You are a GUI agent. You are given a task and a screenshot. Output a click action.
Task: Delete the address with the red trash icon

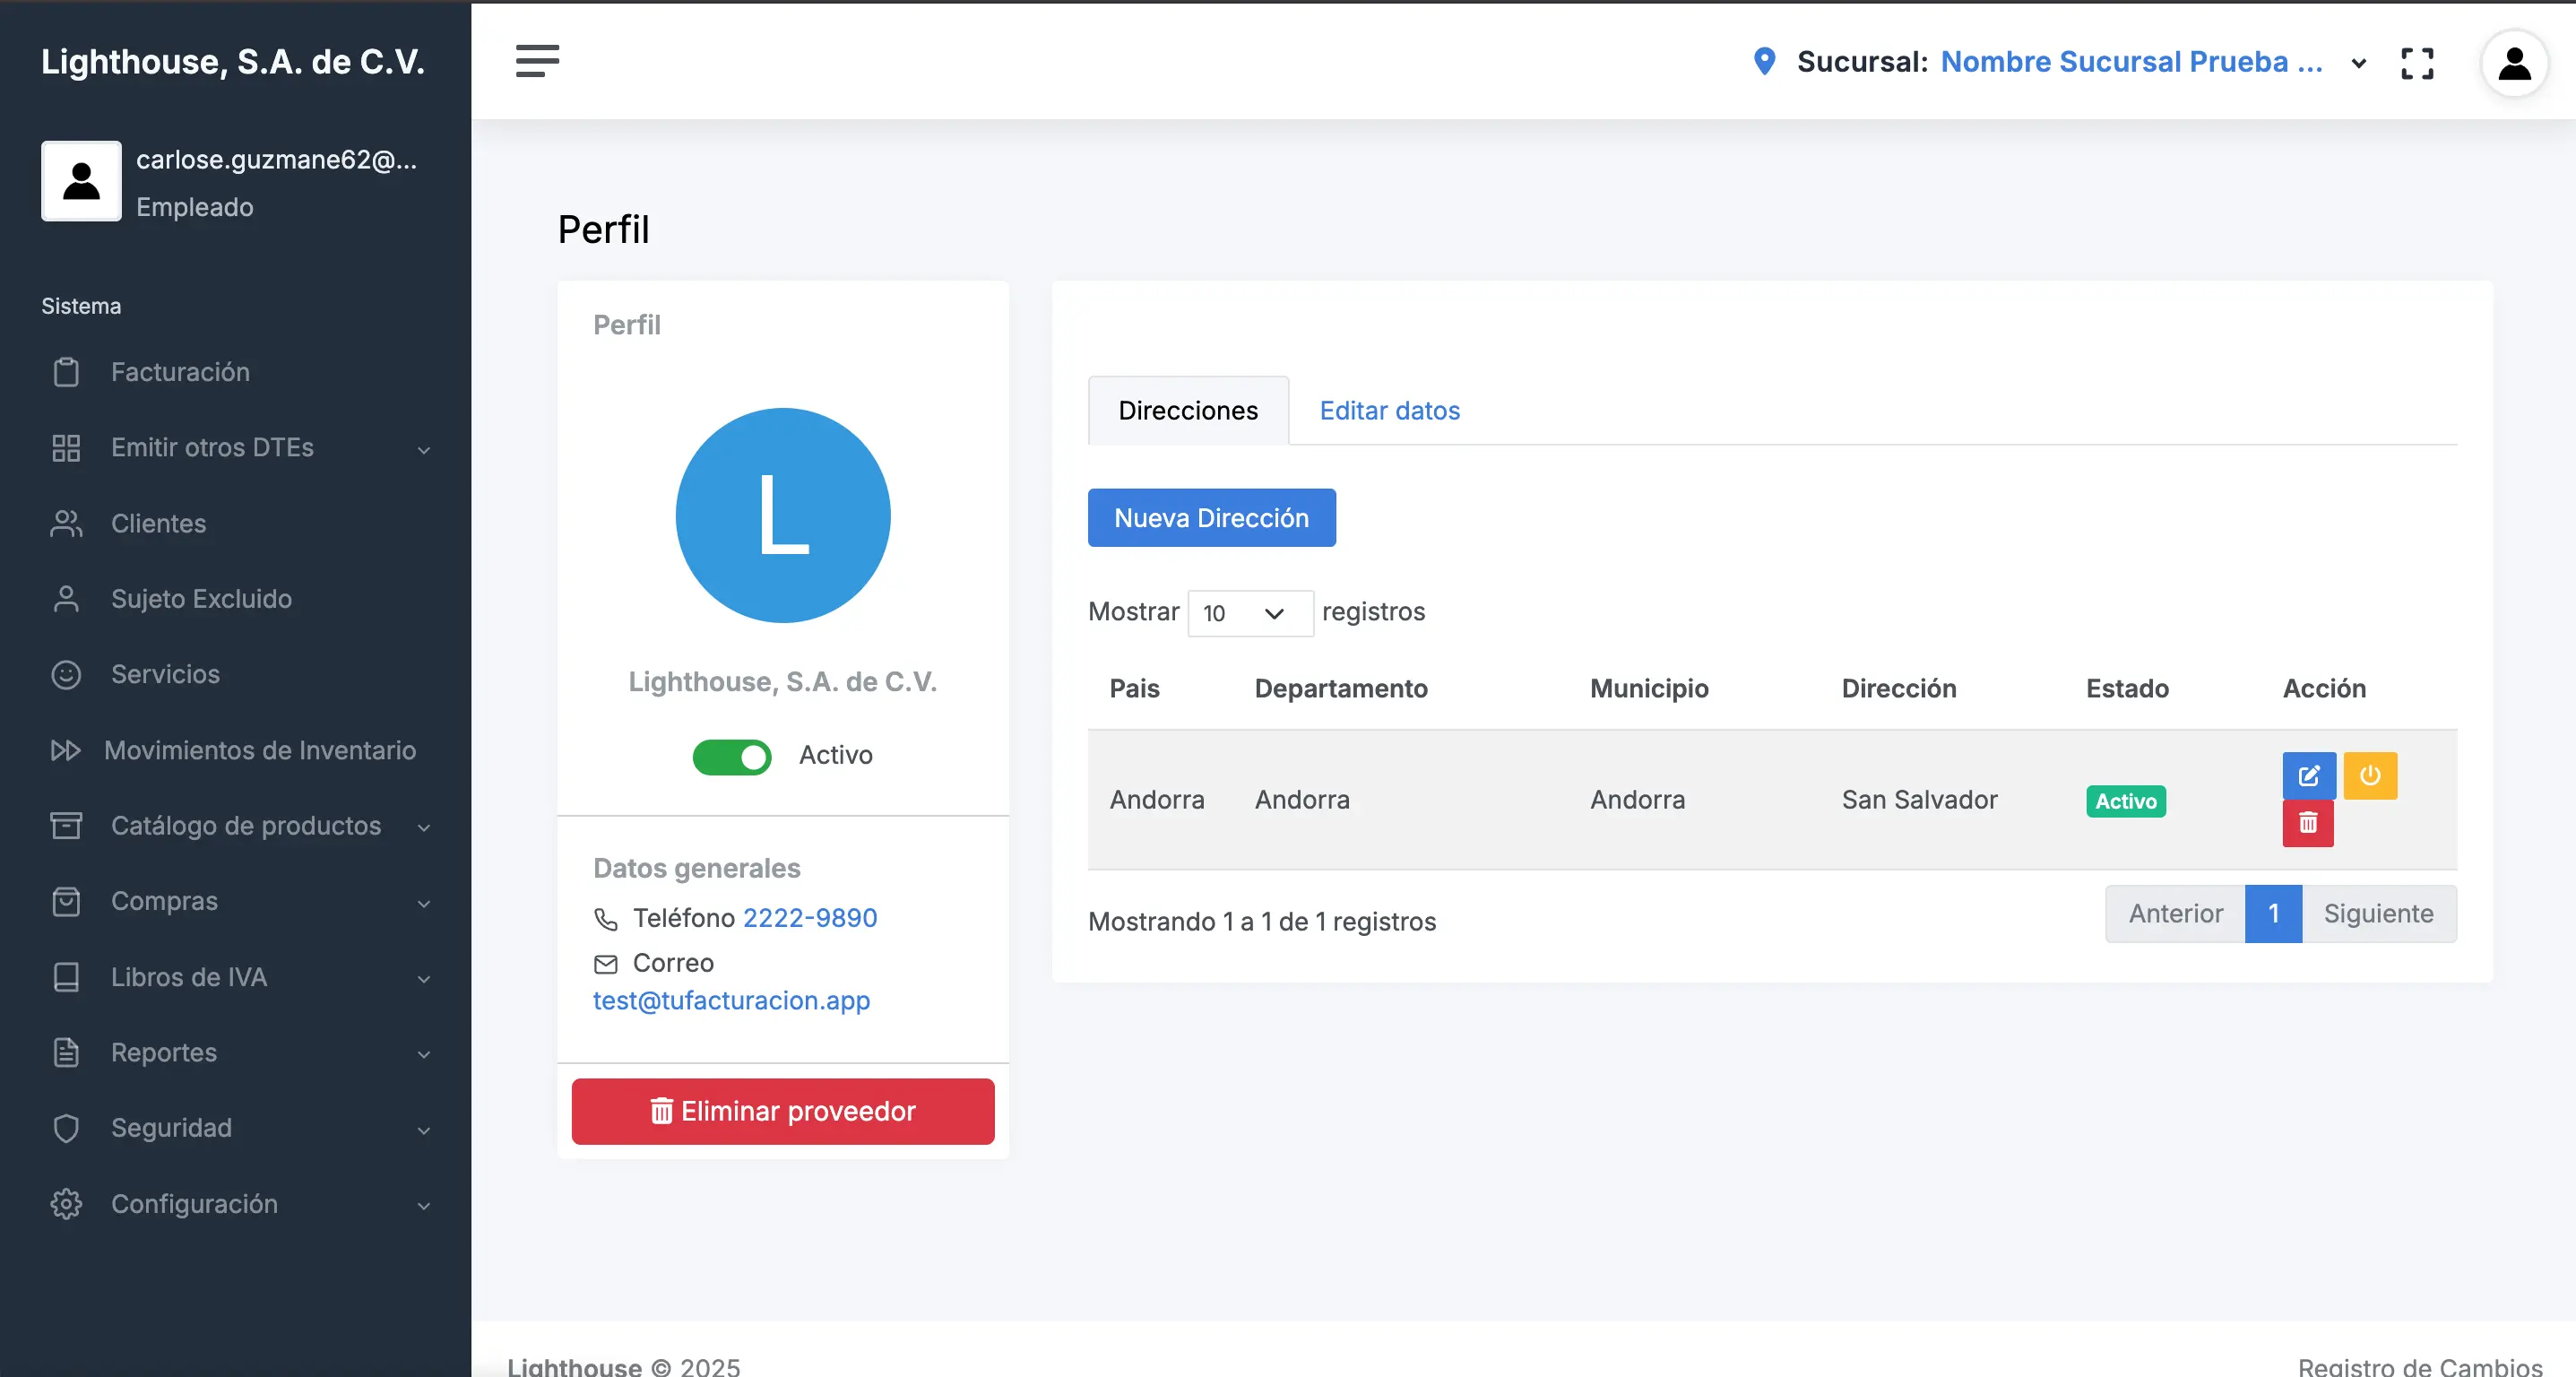2308,823
